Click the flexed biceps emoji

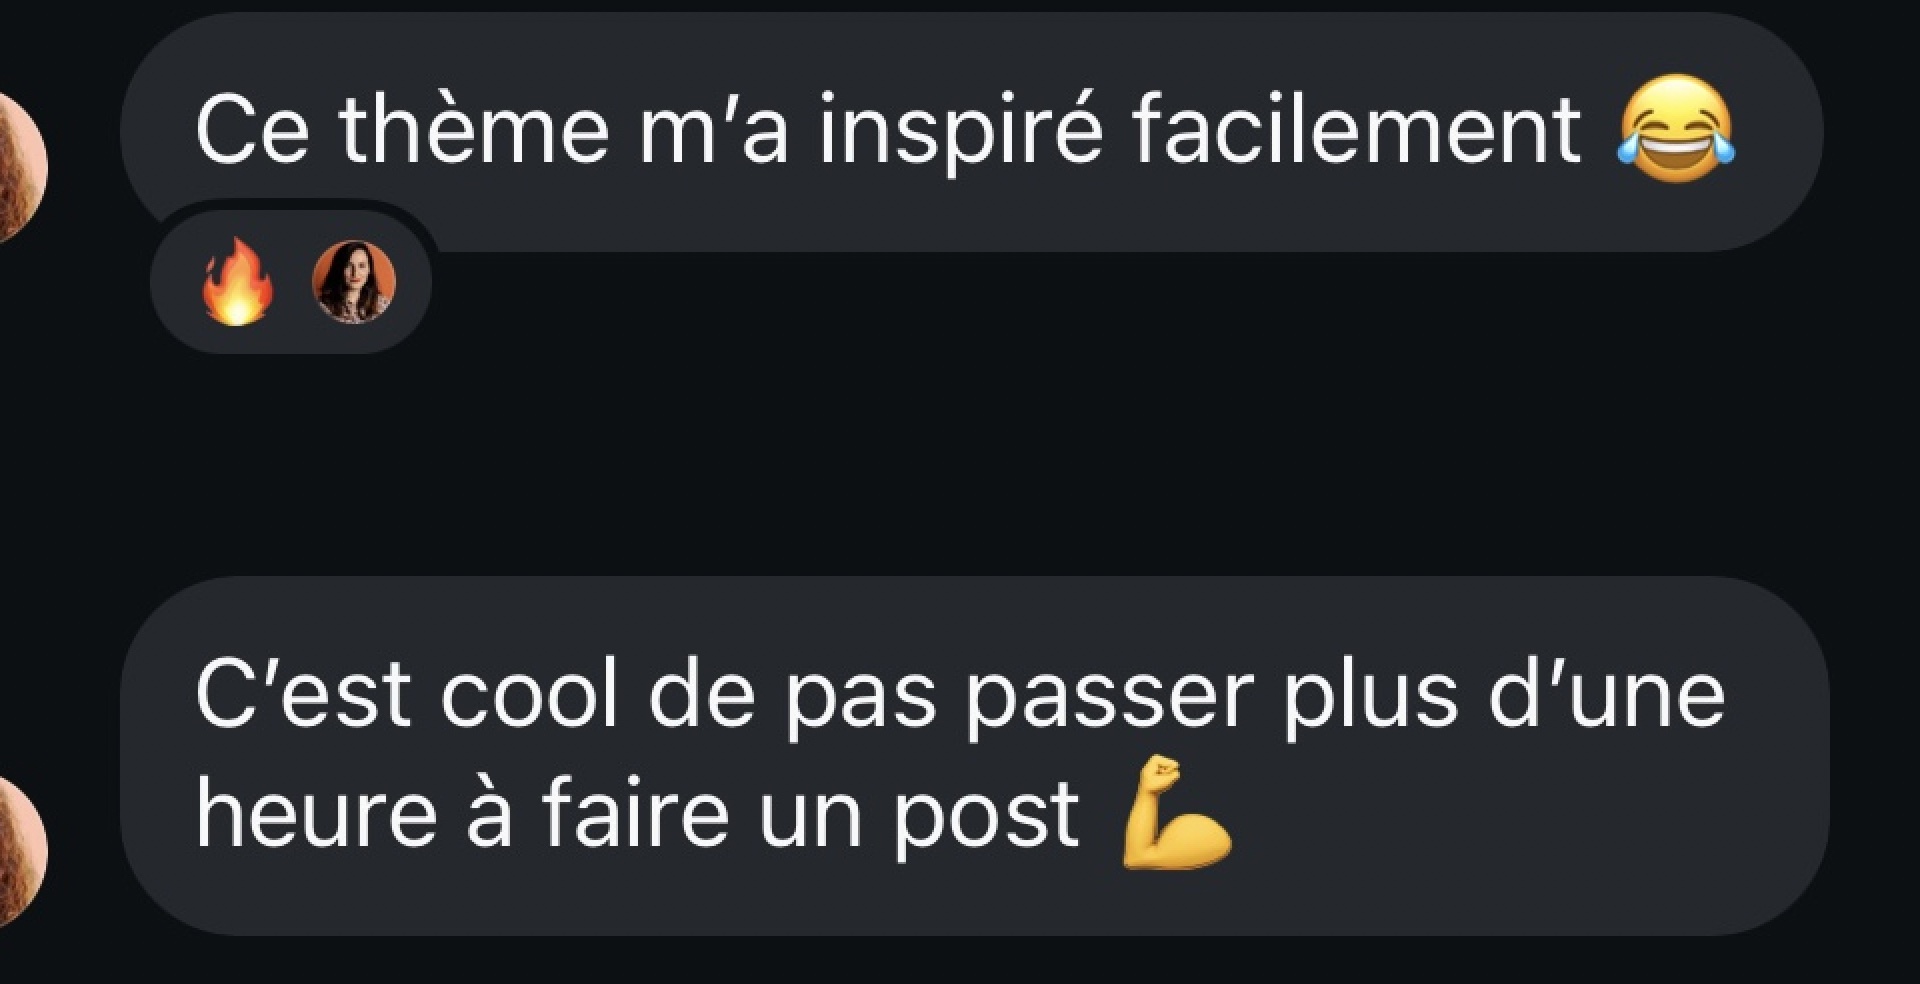(x=1175, y=813)
